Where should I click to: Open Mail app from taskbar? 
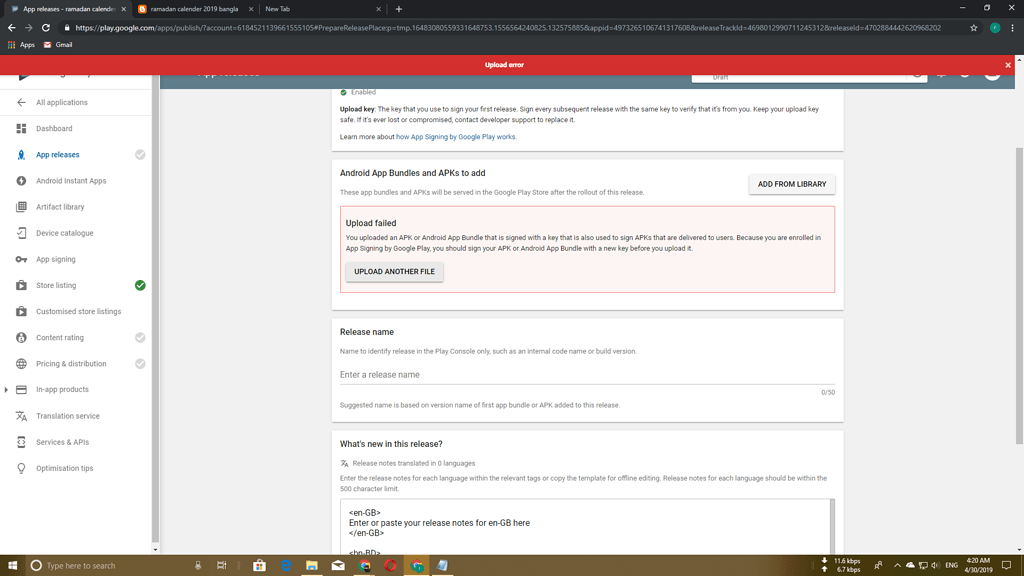338,566
